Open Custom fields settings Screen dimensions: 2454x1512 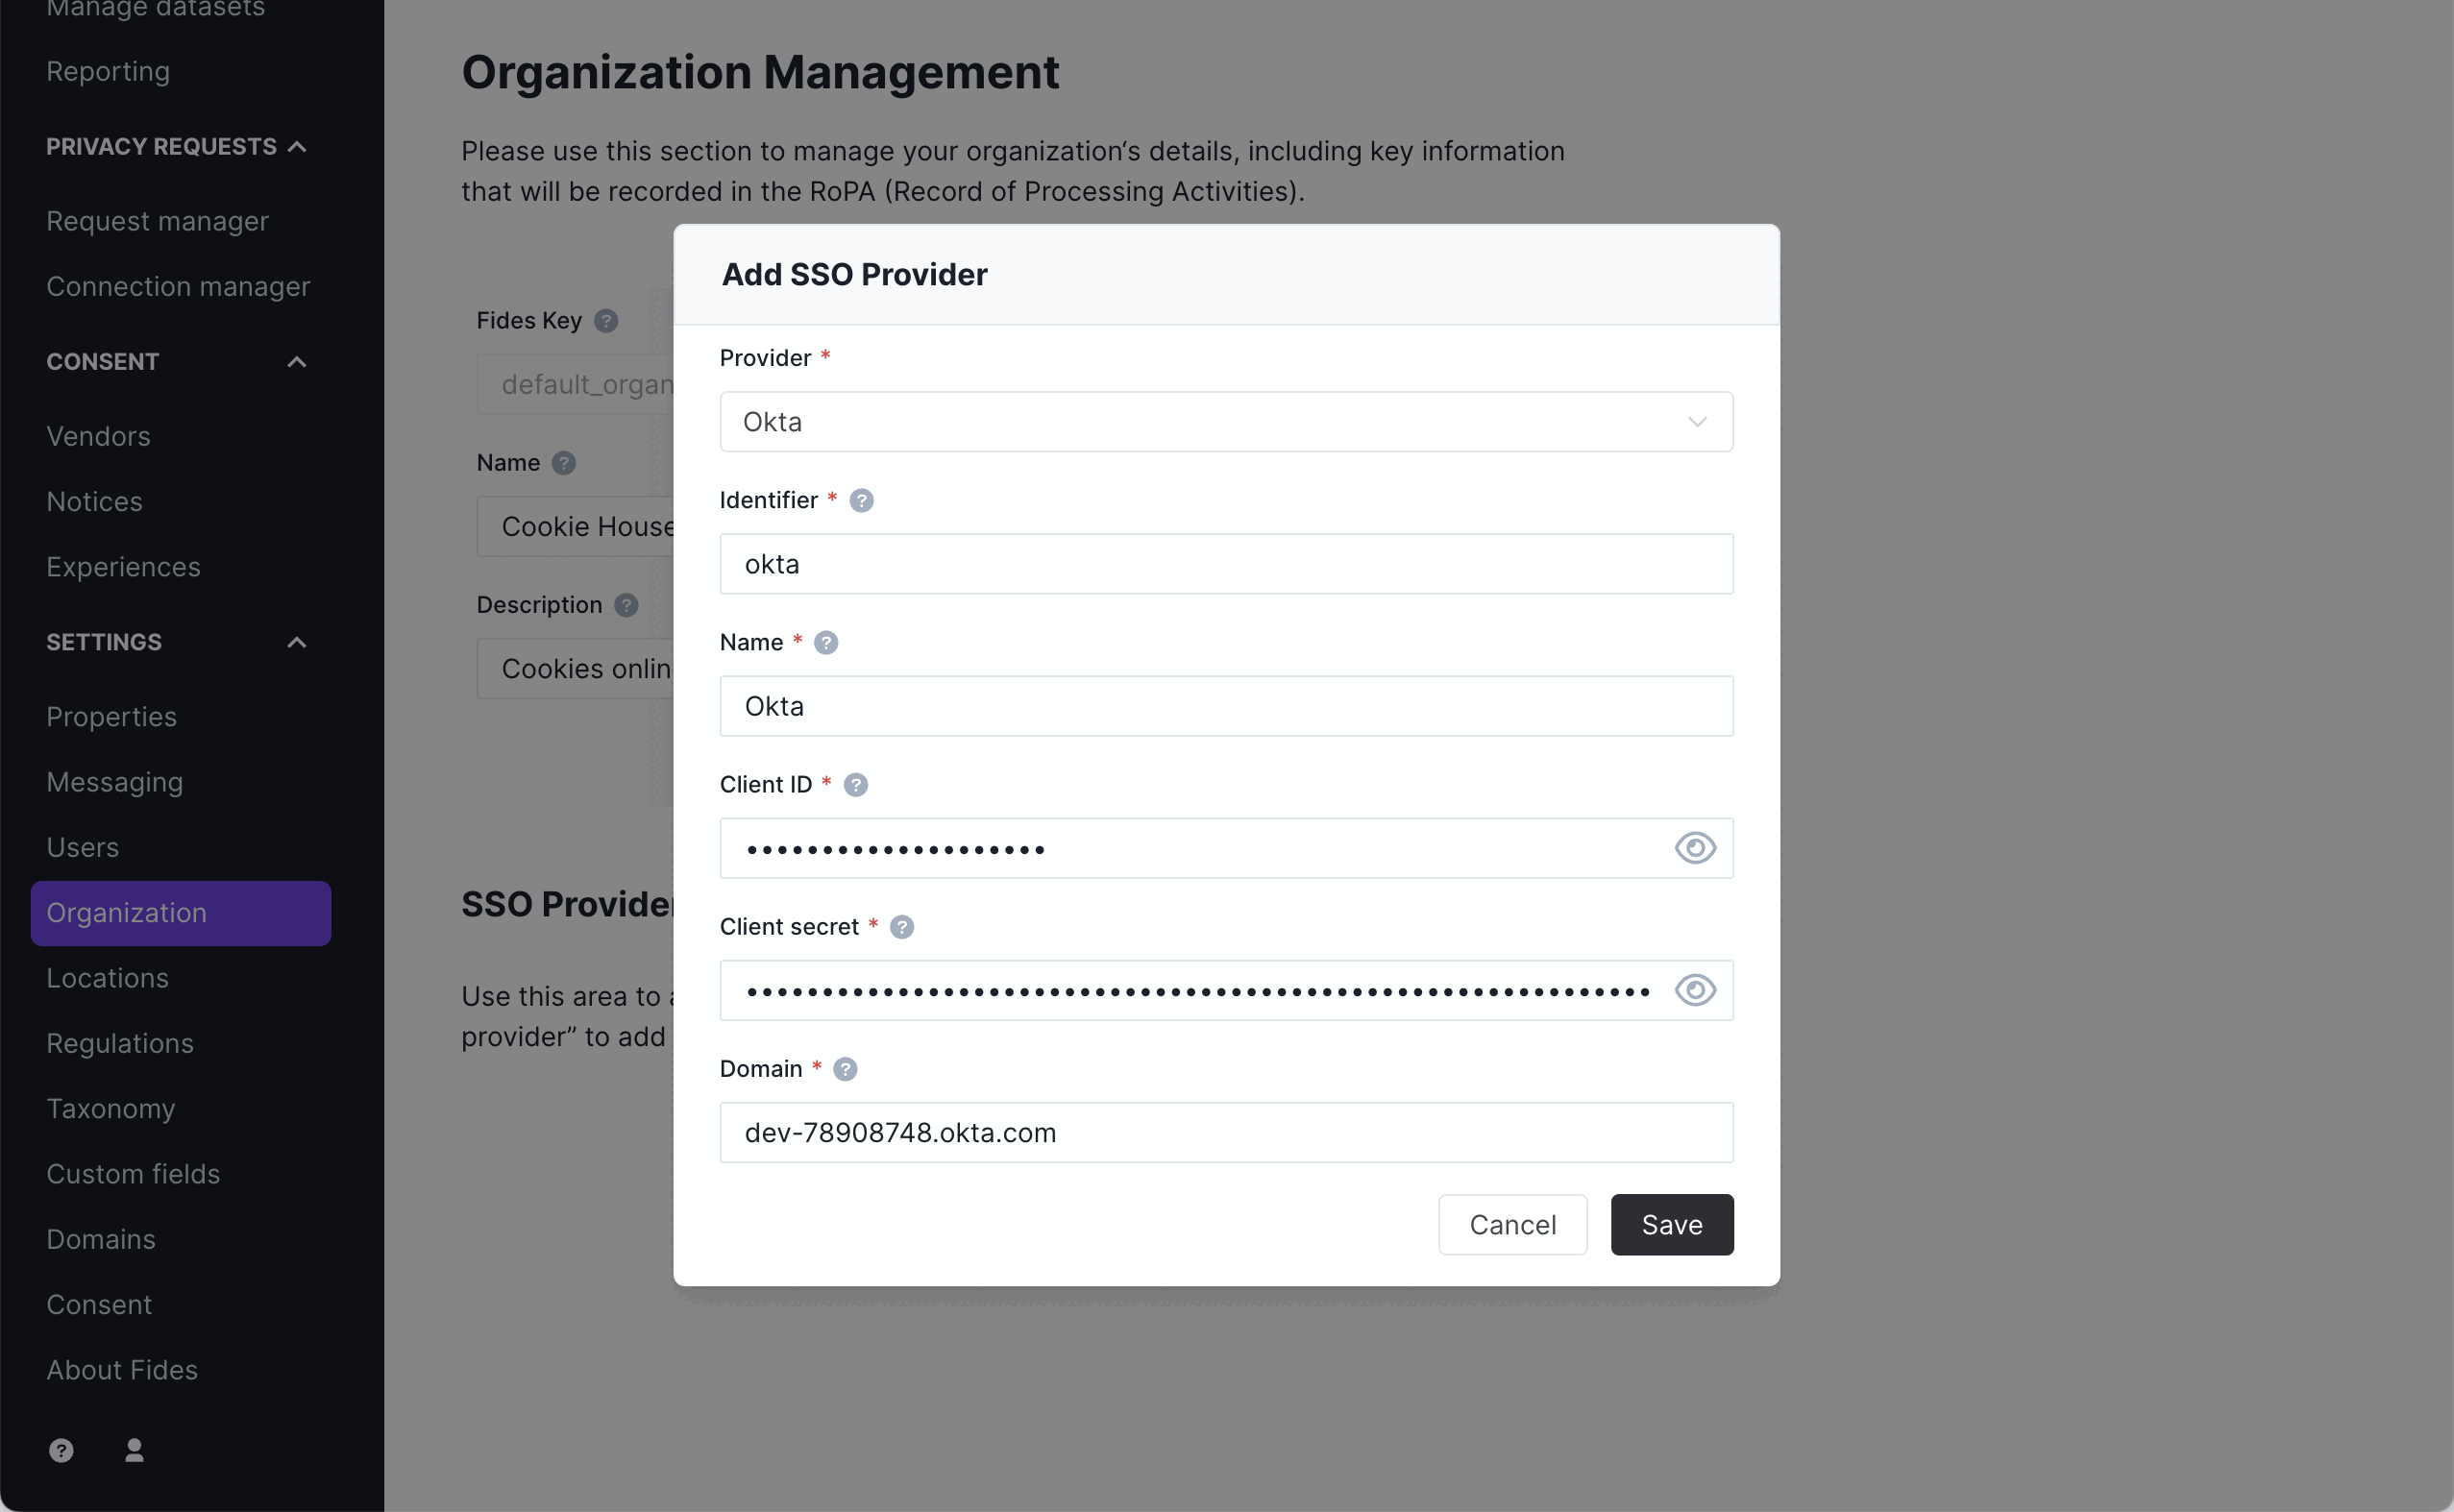(133, 1174)
